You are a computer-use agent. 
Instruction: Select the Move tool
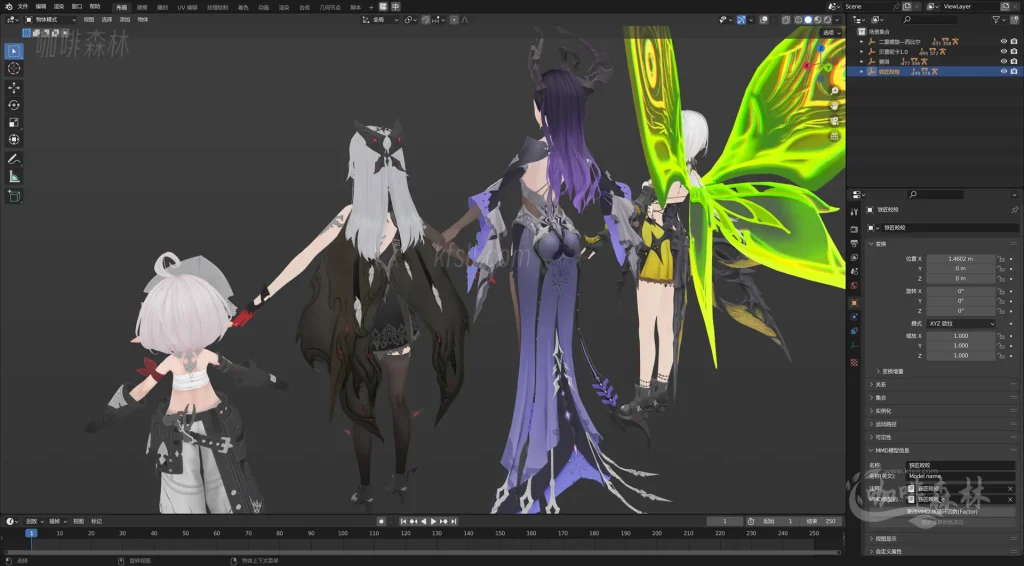tap(14, 87)
